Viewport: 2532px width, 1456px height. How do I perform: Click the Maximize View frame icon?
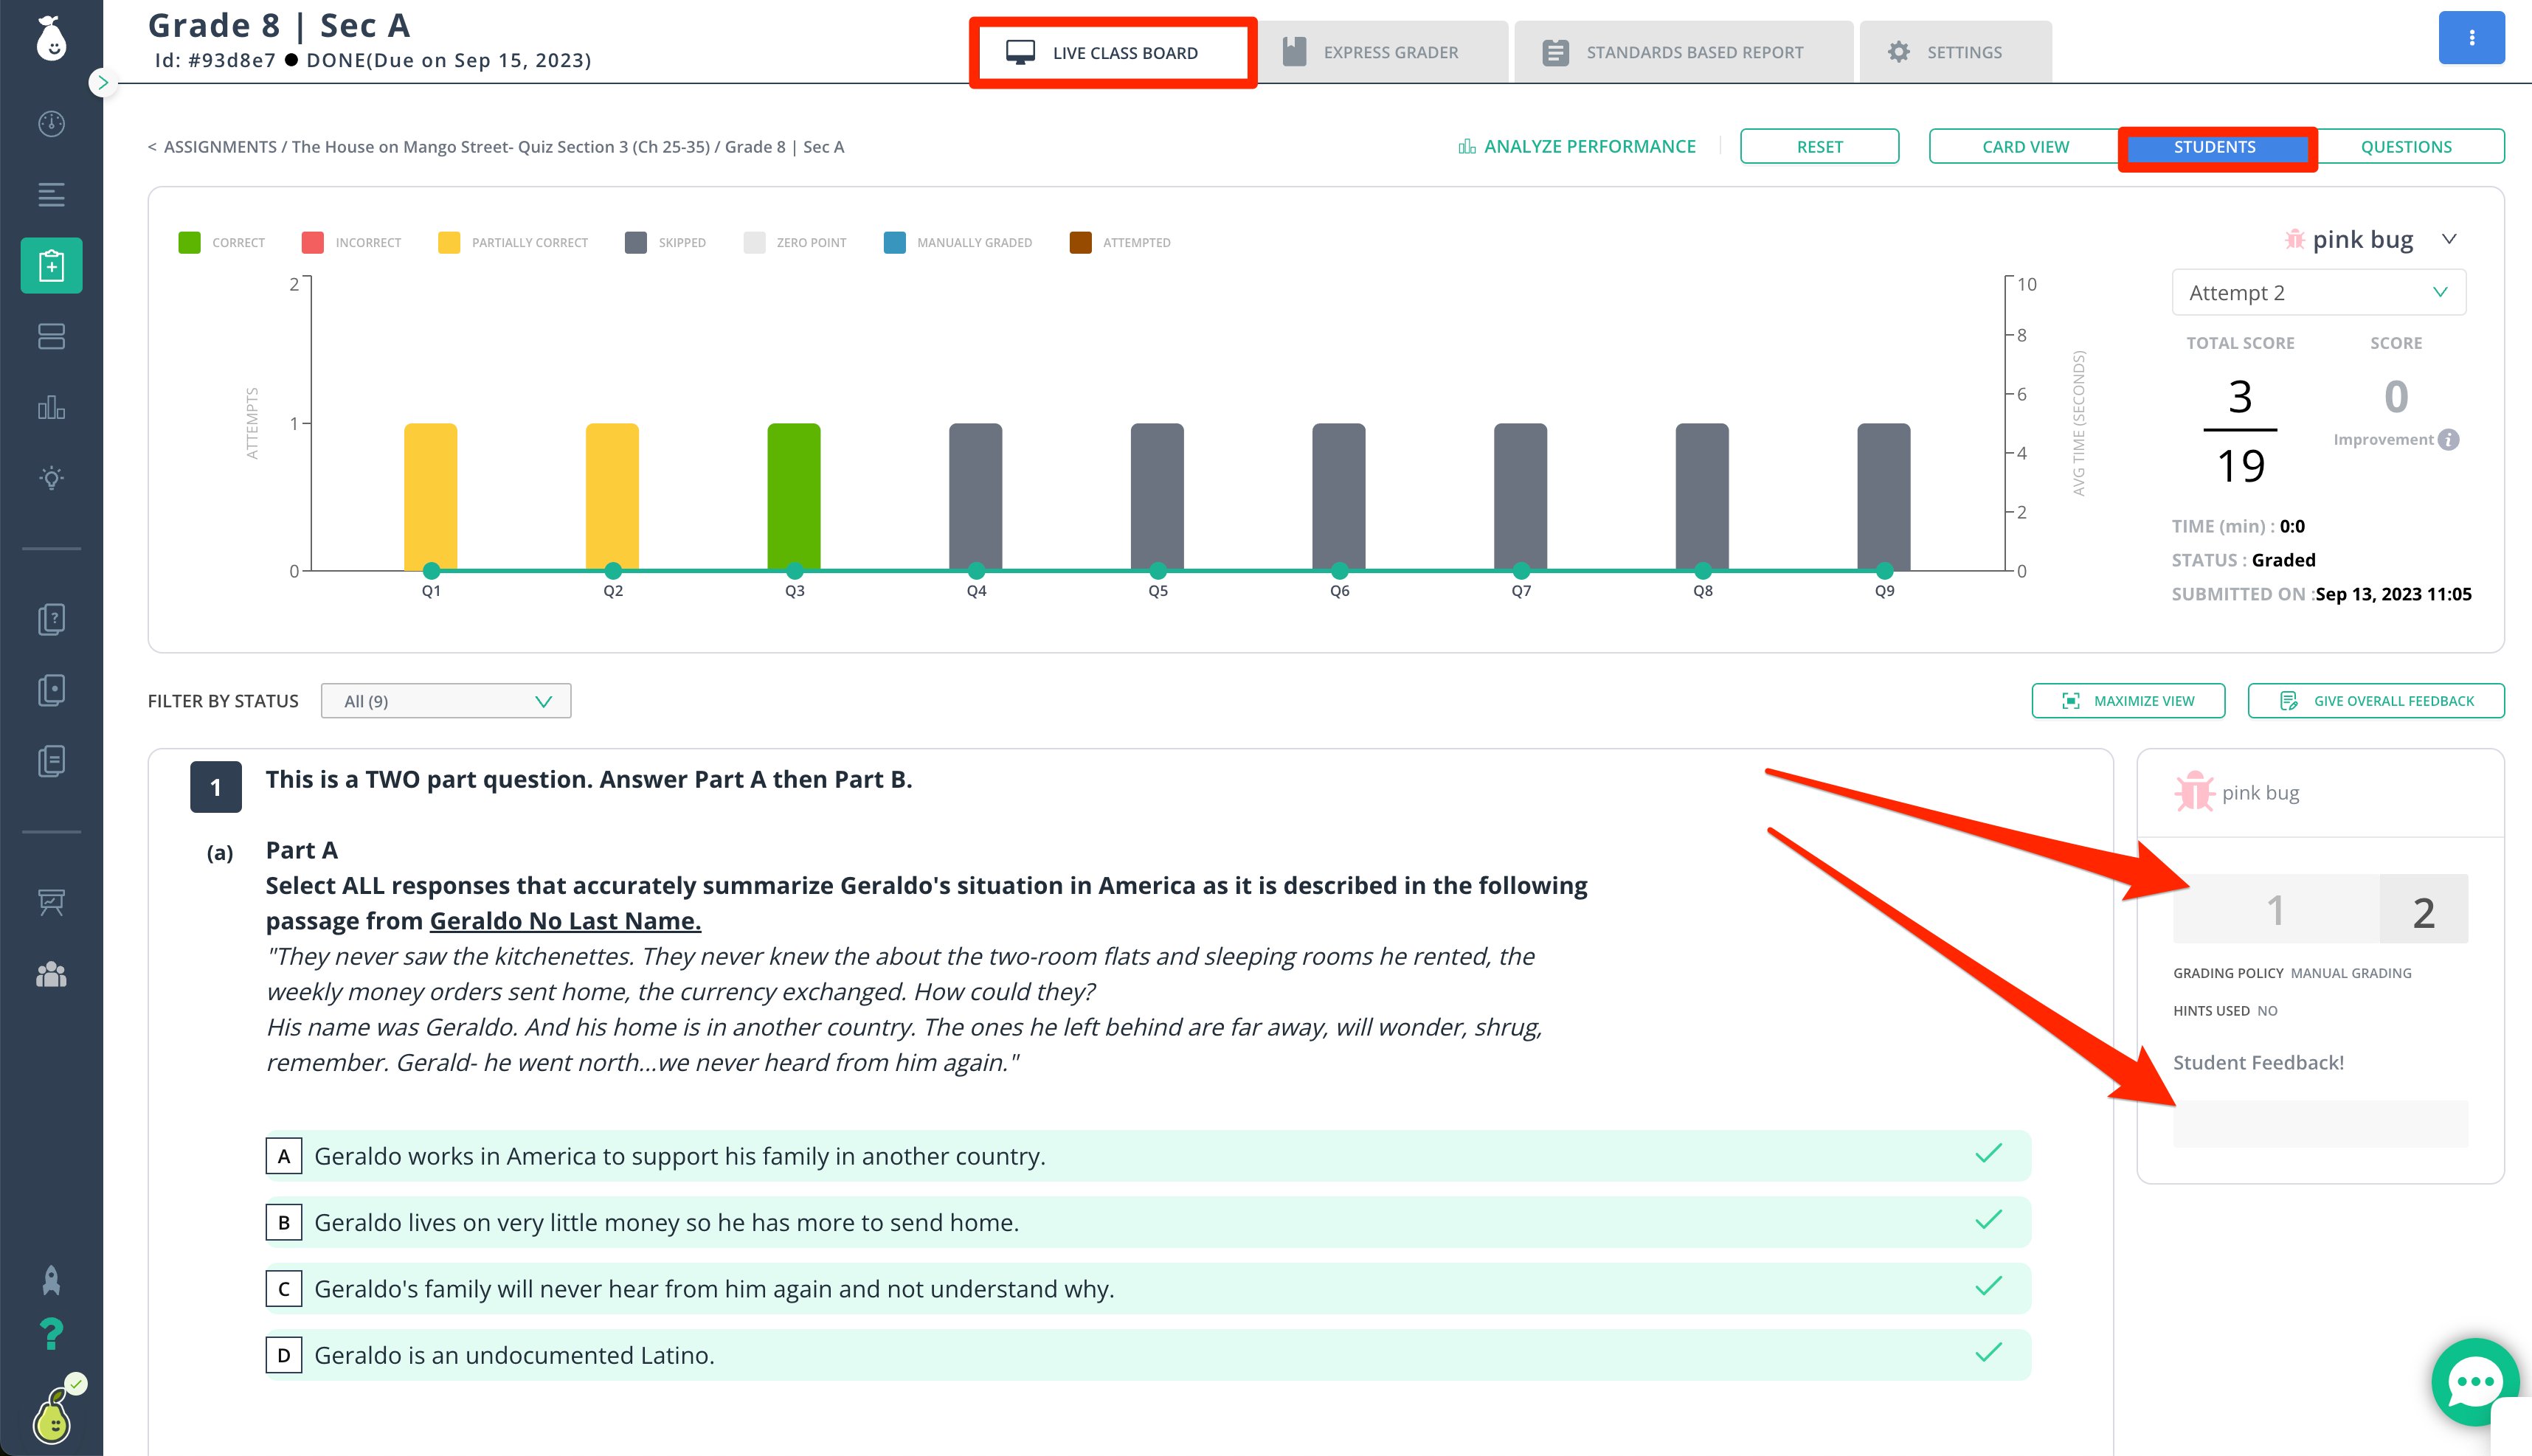click(x=2071, y=701)
